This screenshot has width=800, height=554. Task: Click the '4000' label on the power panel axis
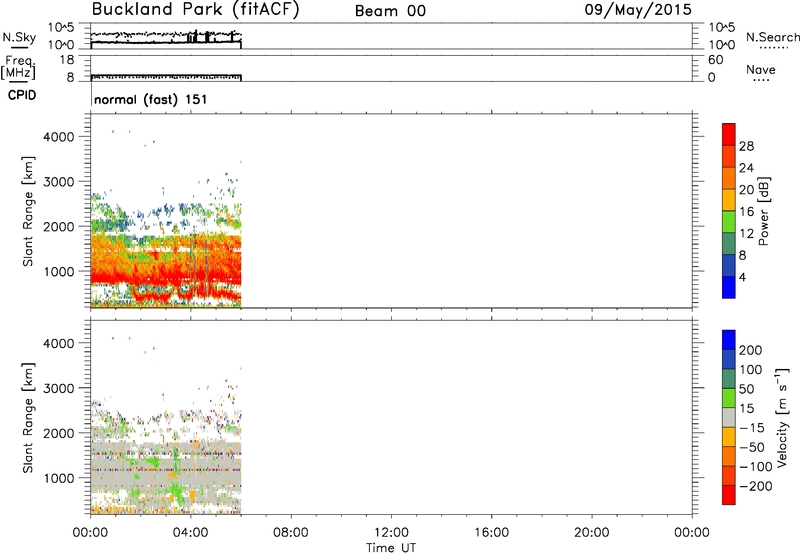click(x=59, y=137)
